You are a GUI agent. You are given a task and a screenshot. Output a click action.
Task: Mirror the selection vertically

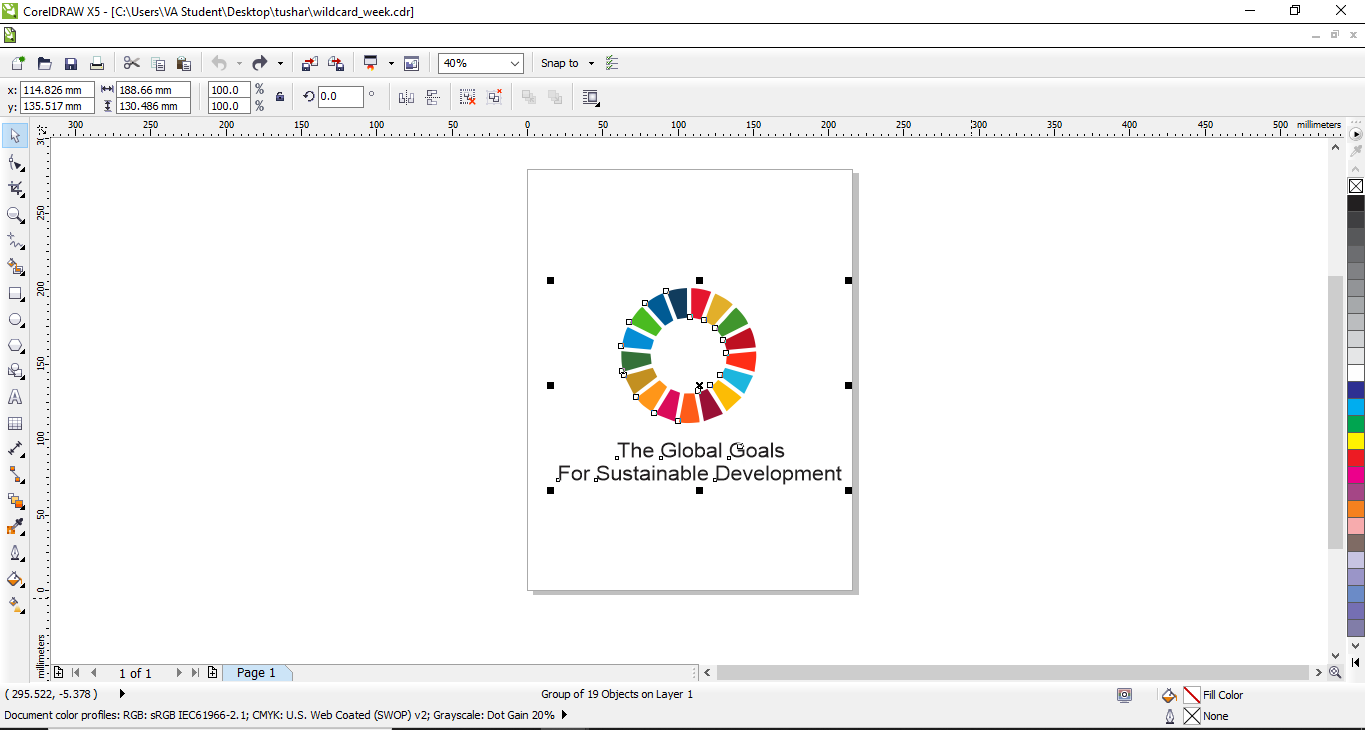click(x=433, y=97)
